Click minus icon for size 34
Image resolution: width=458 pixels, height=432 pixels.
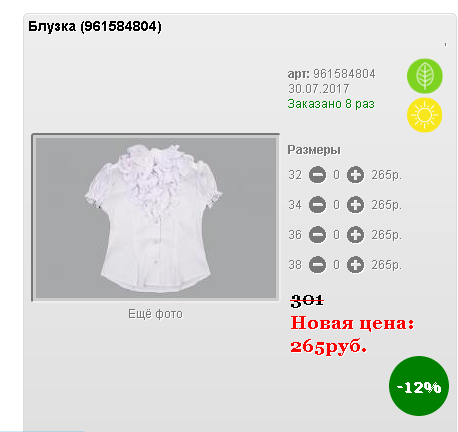317,205
